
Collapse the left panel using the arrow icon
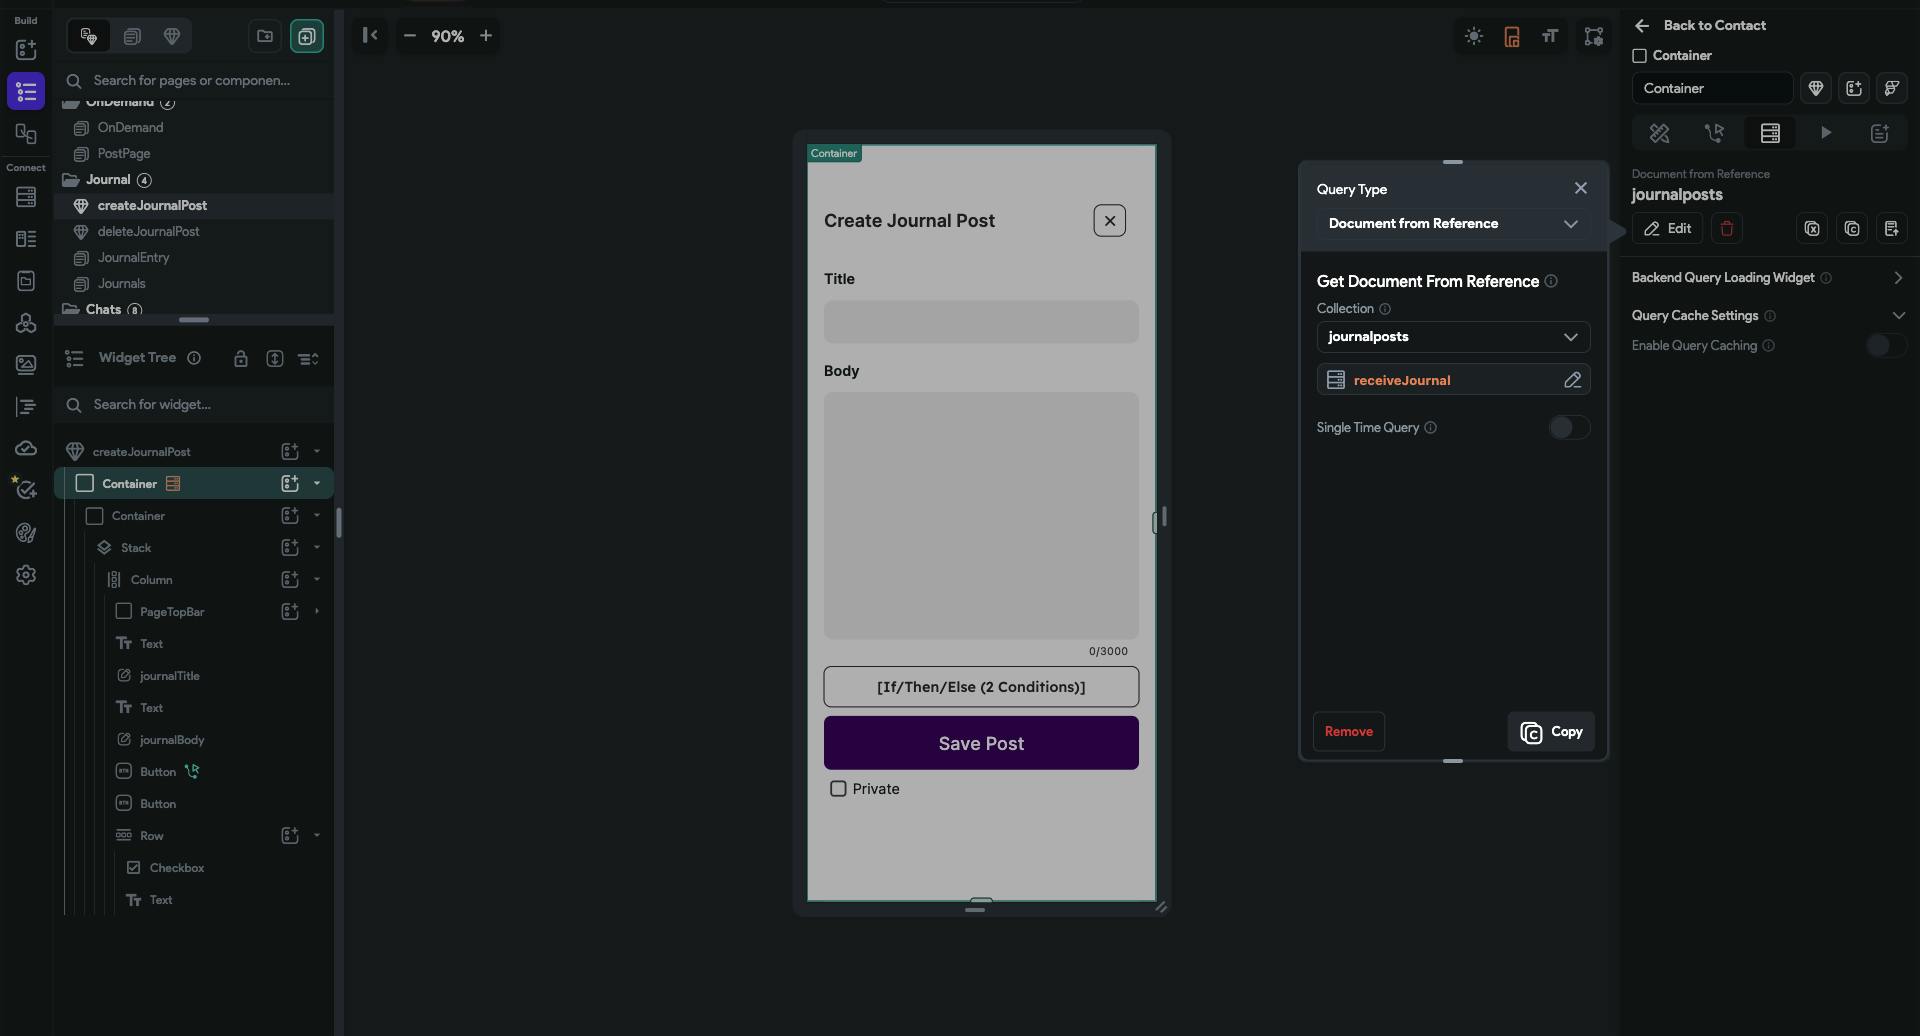coord(370,36)
